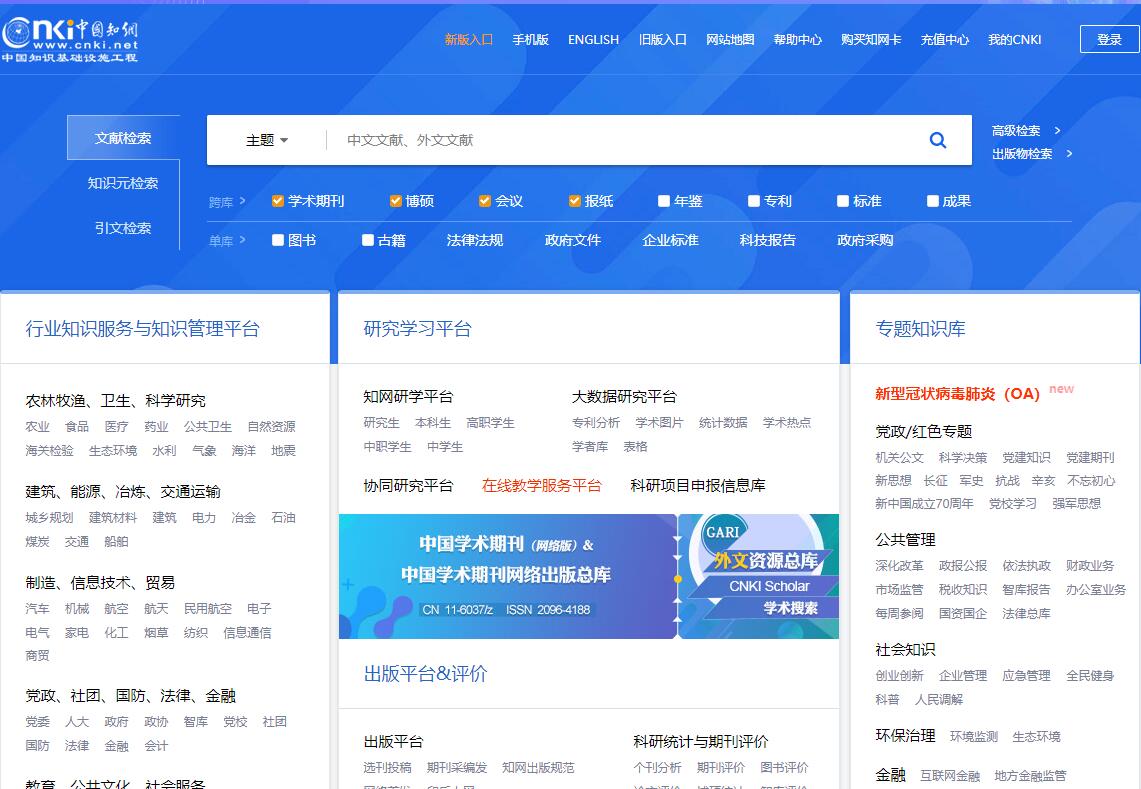Open 城乡规划 industry link
The width and height of the screenshot is (1141, 789).
coord(49,518)
